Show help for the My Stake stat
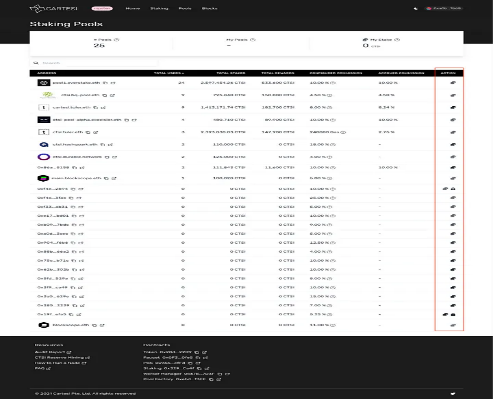 [397, 40]
